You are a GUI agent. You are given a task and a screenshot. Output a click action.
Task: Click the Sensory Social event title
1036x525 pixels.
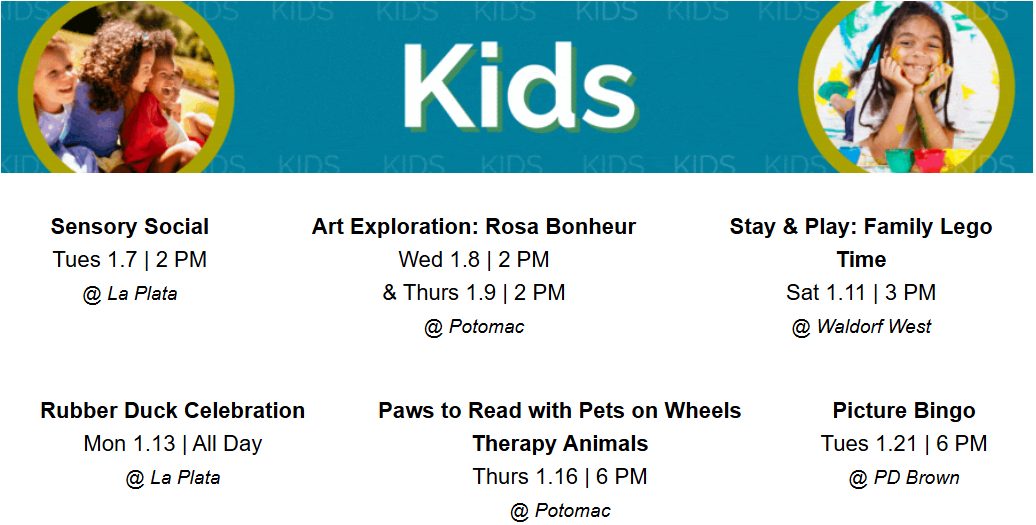(130, 227)
